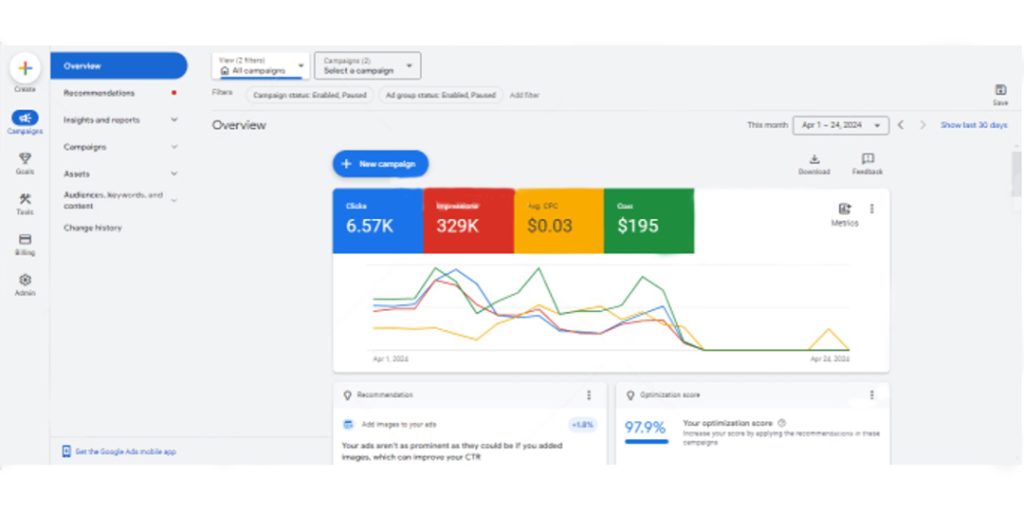1024x512 pixels.
Task: Click the Save icon at top right
Action: click(x=1000, y=90)
